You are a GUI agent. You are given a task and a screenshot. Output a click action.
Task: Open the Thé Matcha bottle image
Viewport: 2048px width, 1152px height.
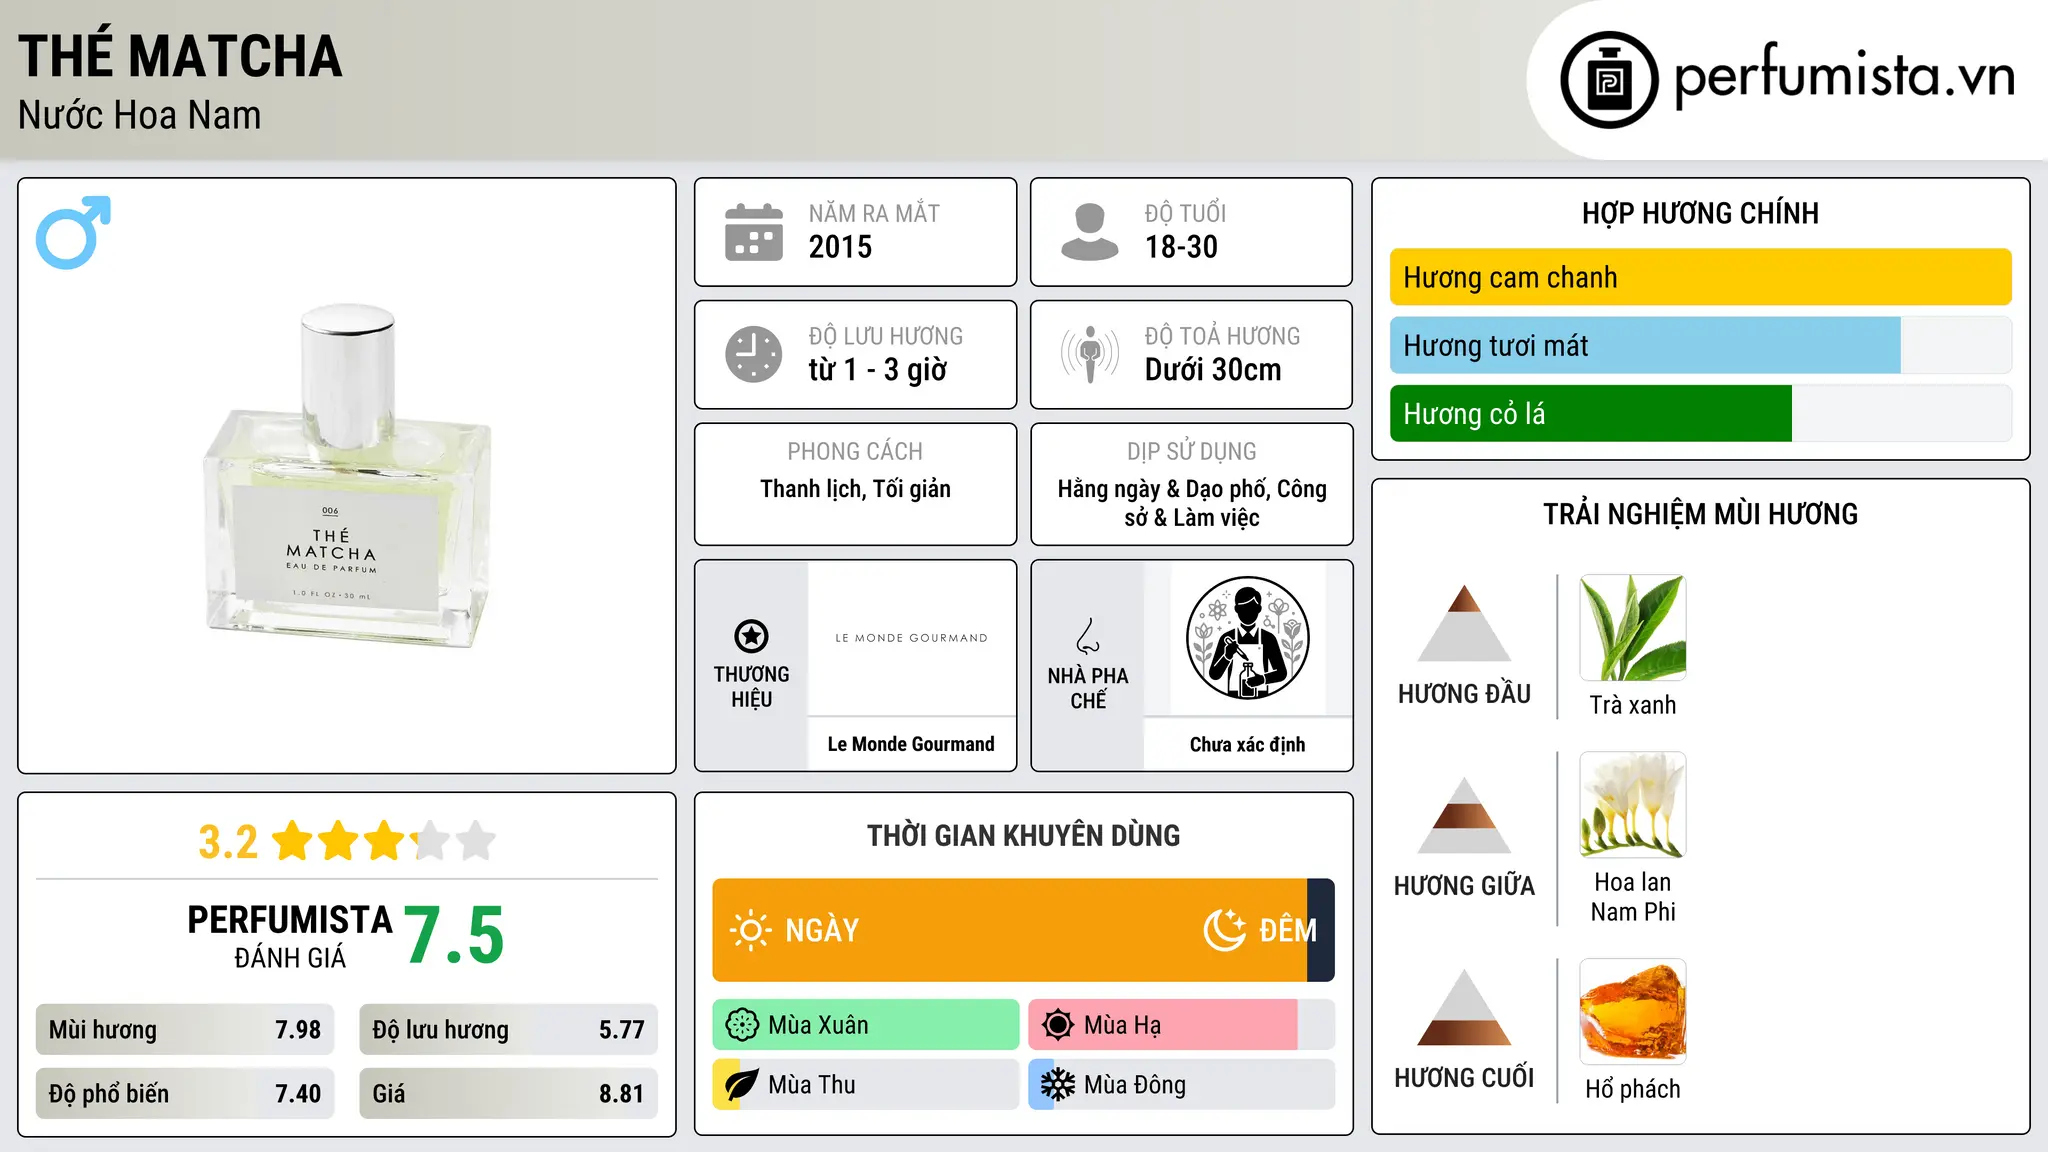click(x=347, y=476)
